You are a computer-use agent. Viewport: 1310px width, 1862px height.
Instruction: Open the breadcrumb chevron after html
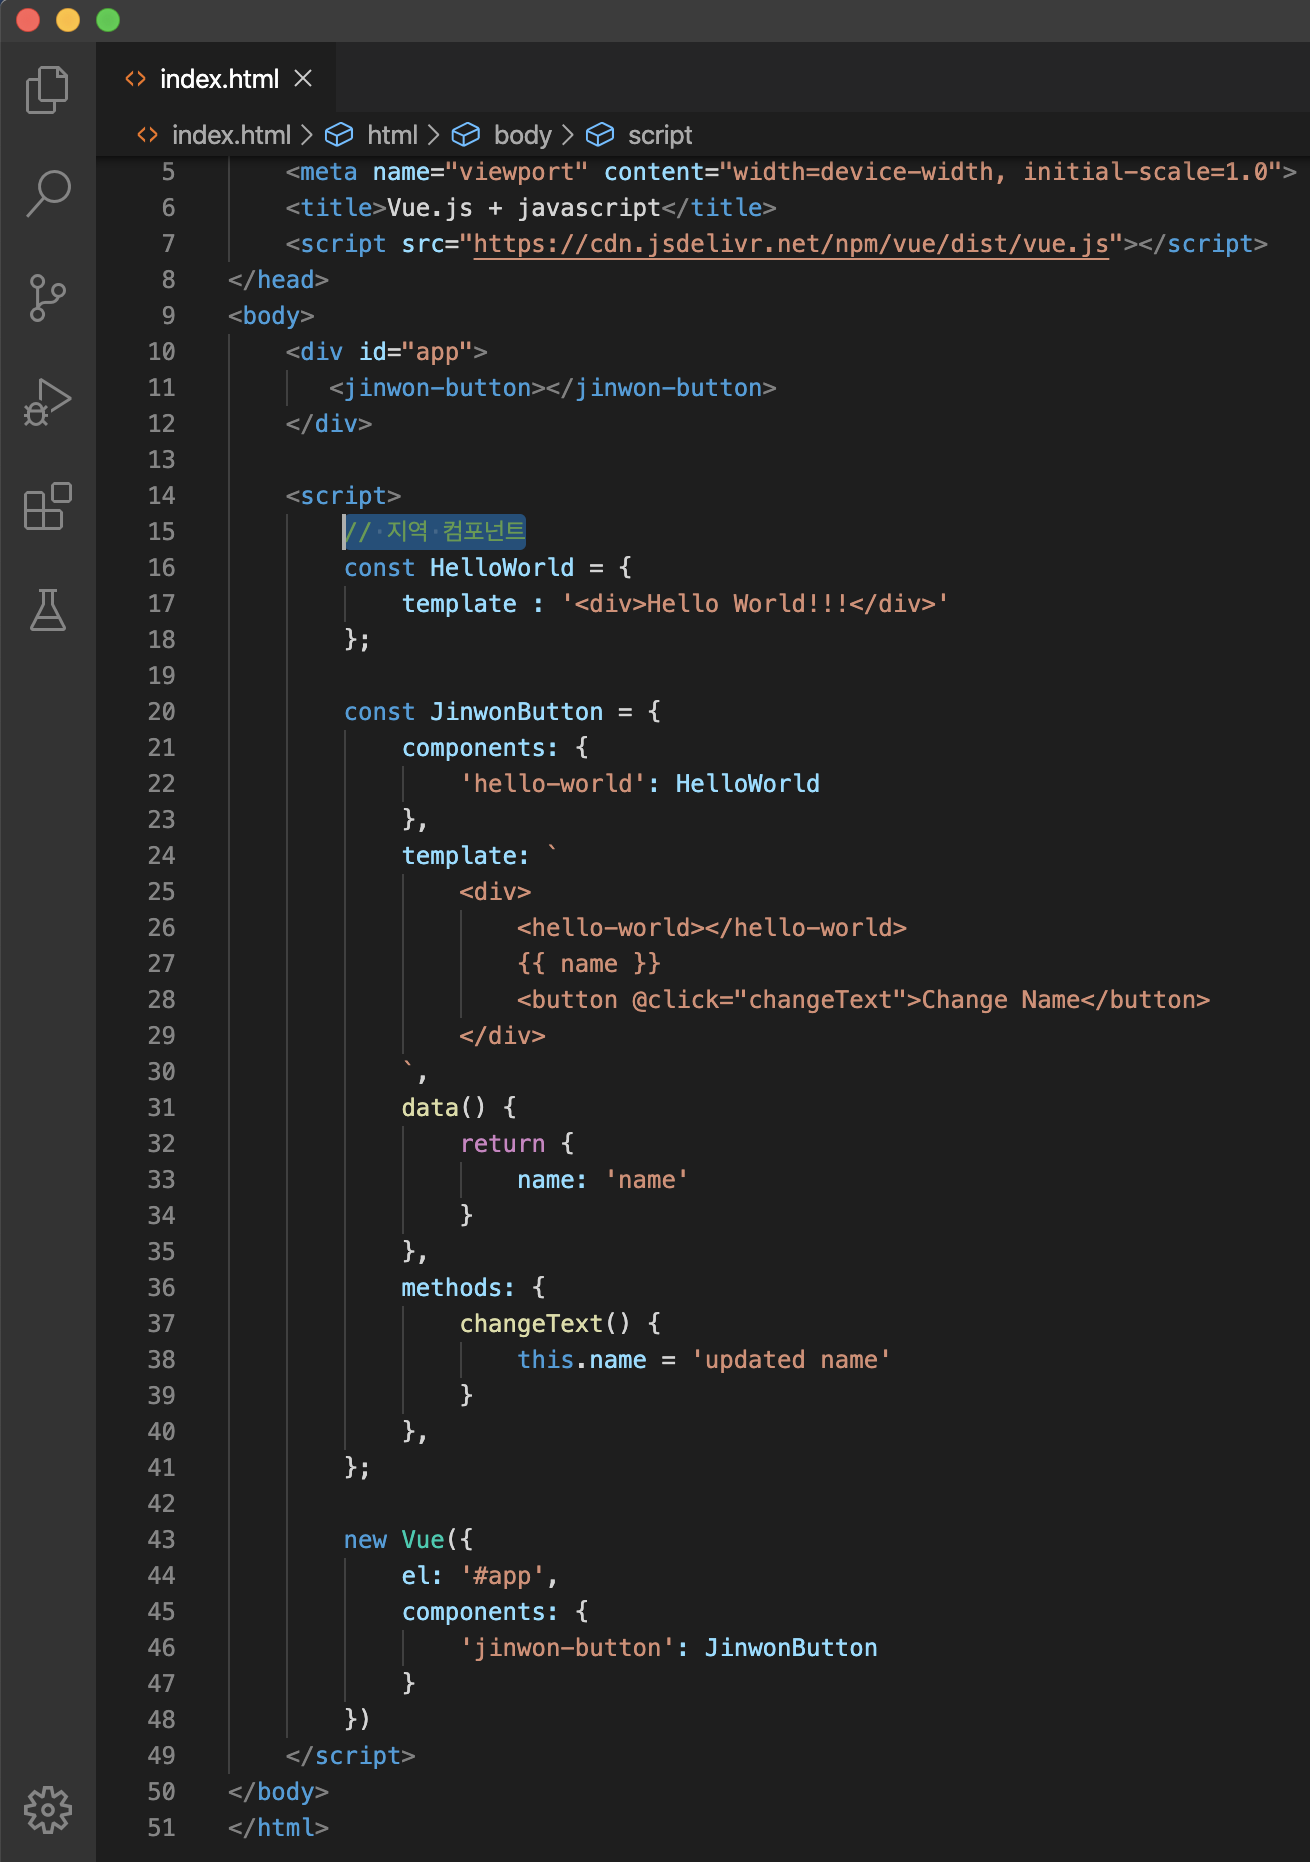coord(434,135)
